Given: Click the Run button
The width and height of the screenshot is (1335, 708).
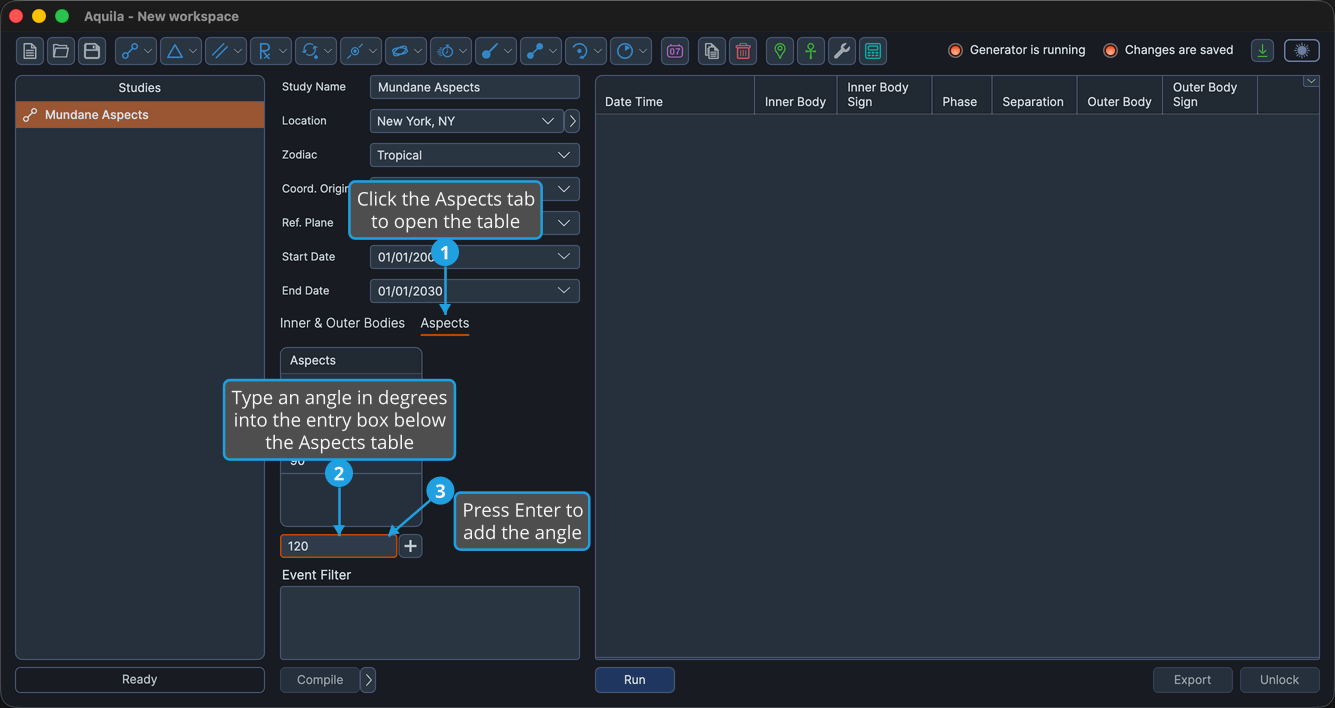Looking at the screenshot, I should [635, 680].
